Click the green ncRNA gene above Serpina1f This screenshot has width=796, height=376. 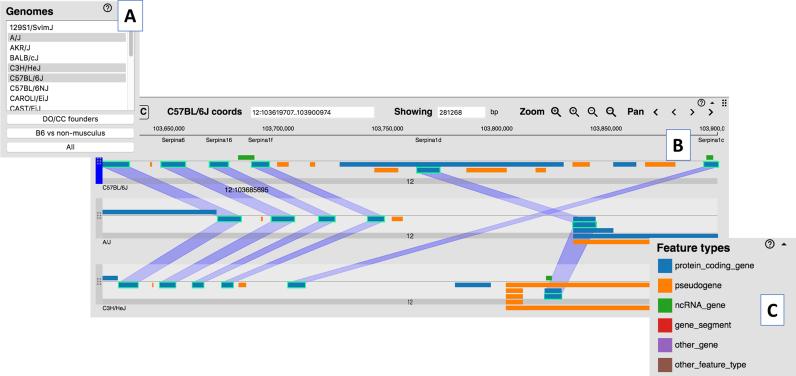[246, 158]
